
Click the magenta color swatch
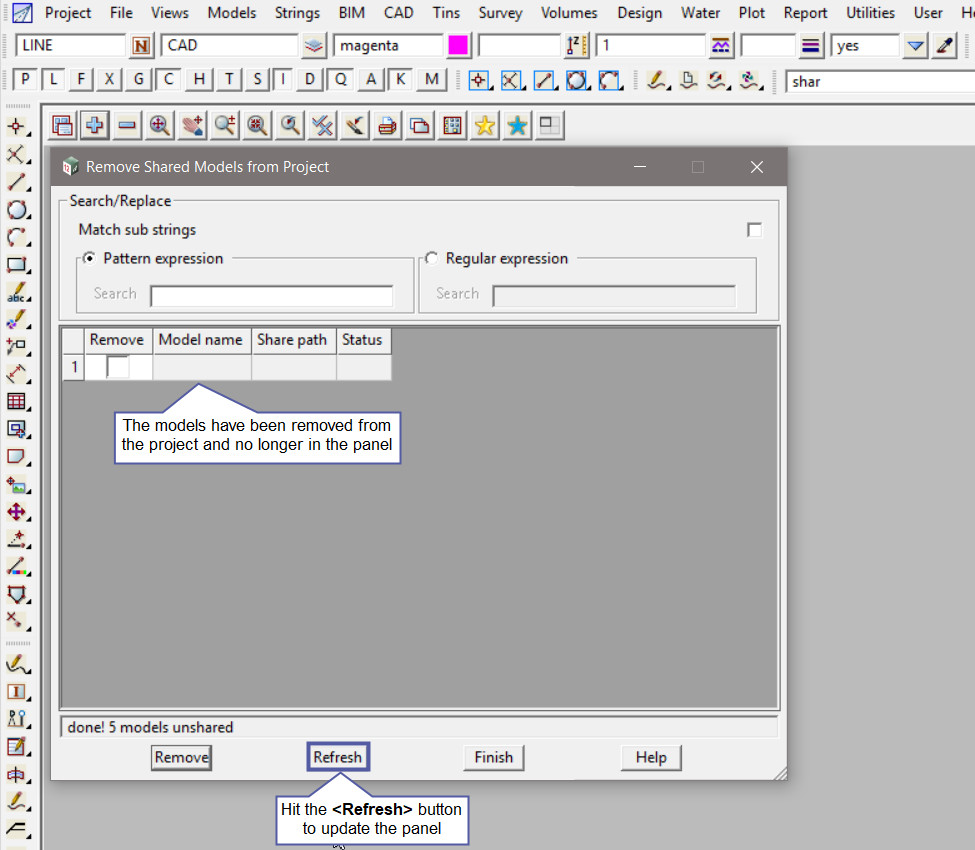pyautogui.click(x=458, y=46)
